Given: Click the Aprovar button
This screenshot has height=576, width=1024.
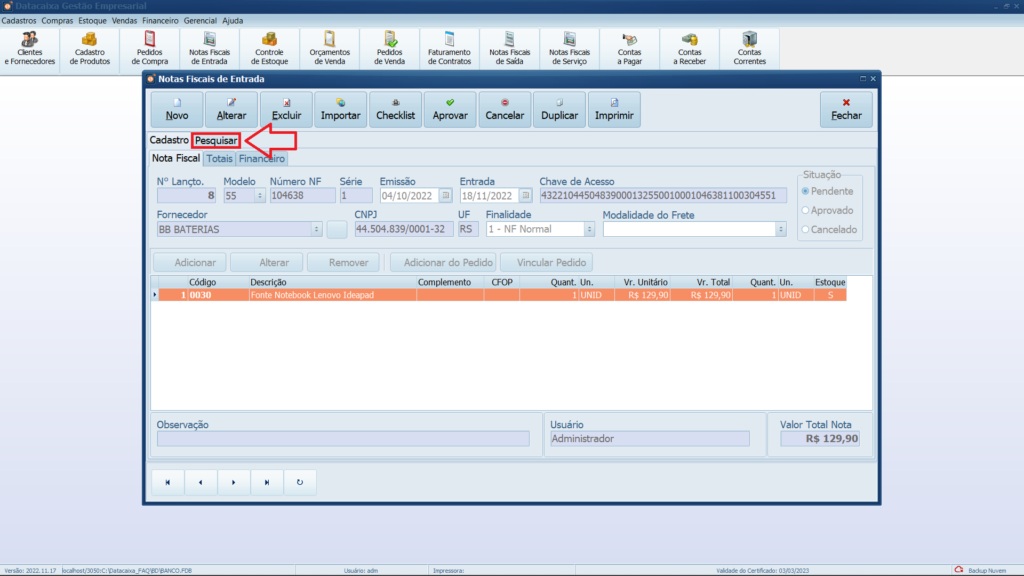Looking at the screenshot, I should click(450, 109).
